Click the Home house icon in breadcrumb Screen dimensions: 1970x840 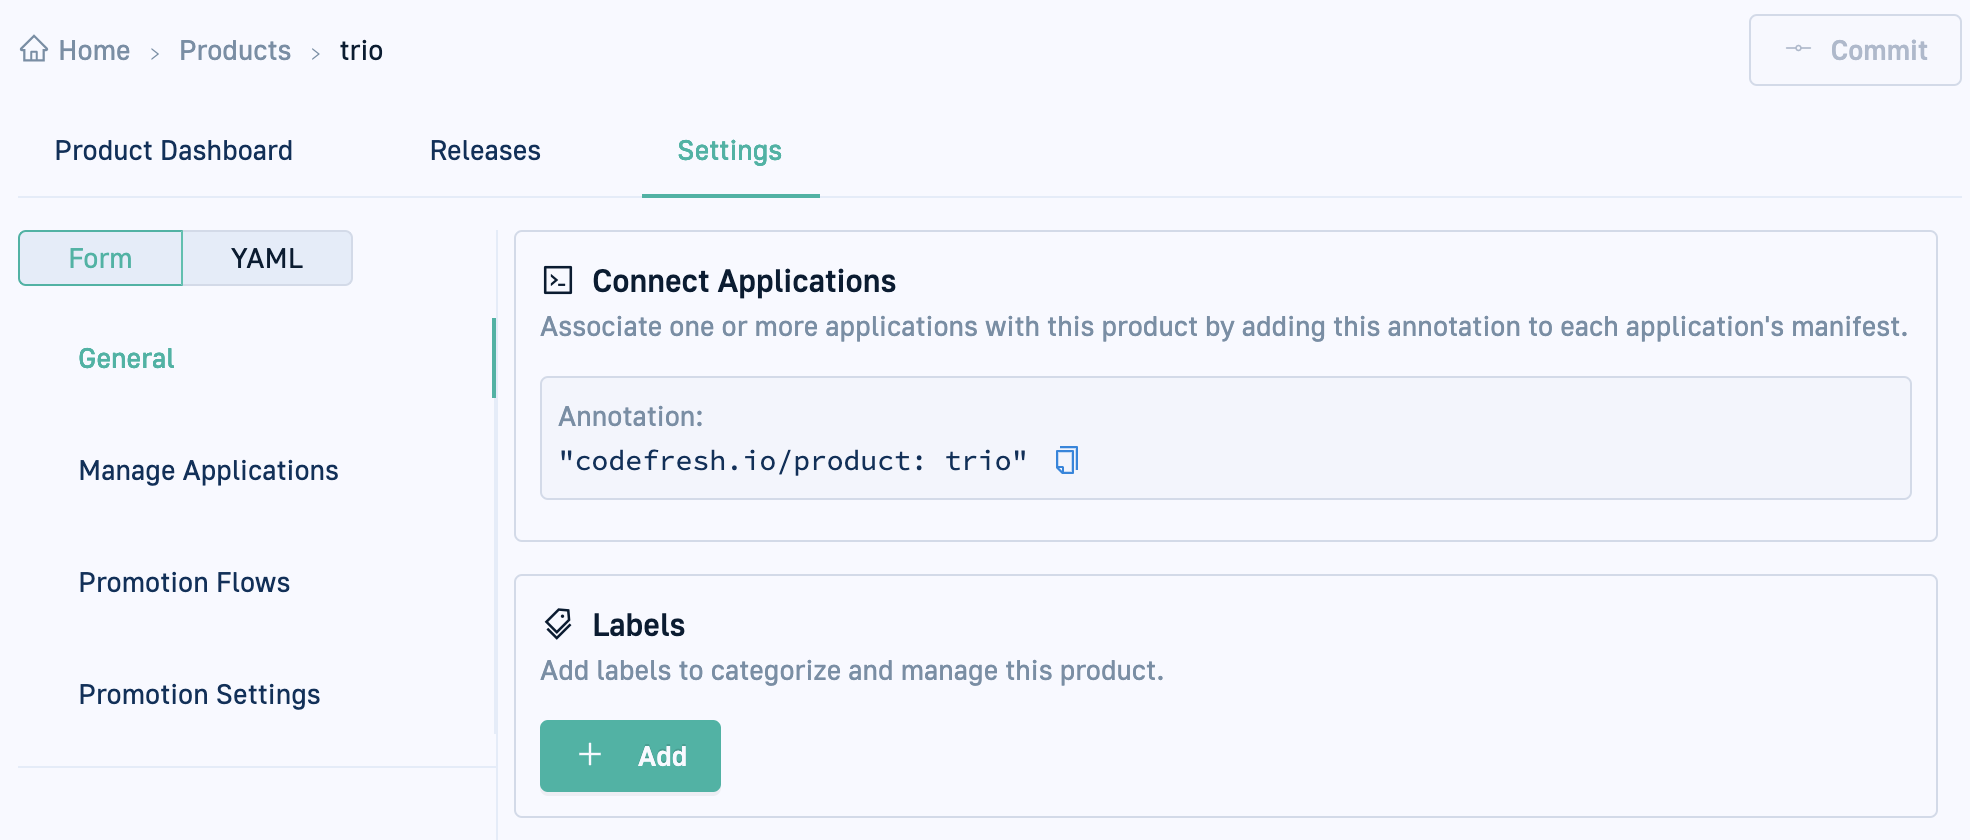pyautogui.click(x=34, y=49)
